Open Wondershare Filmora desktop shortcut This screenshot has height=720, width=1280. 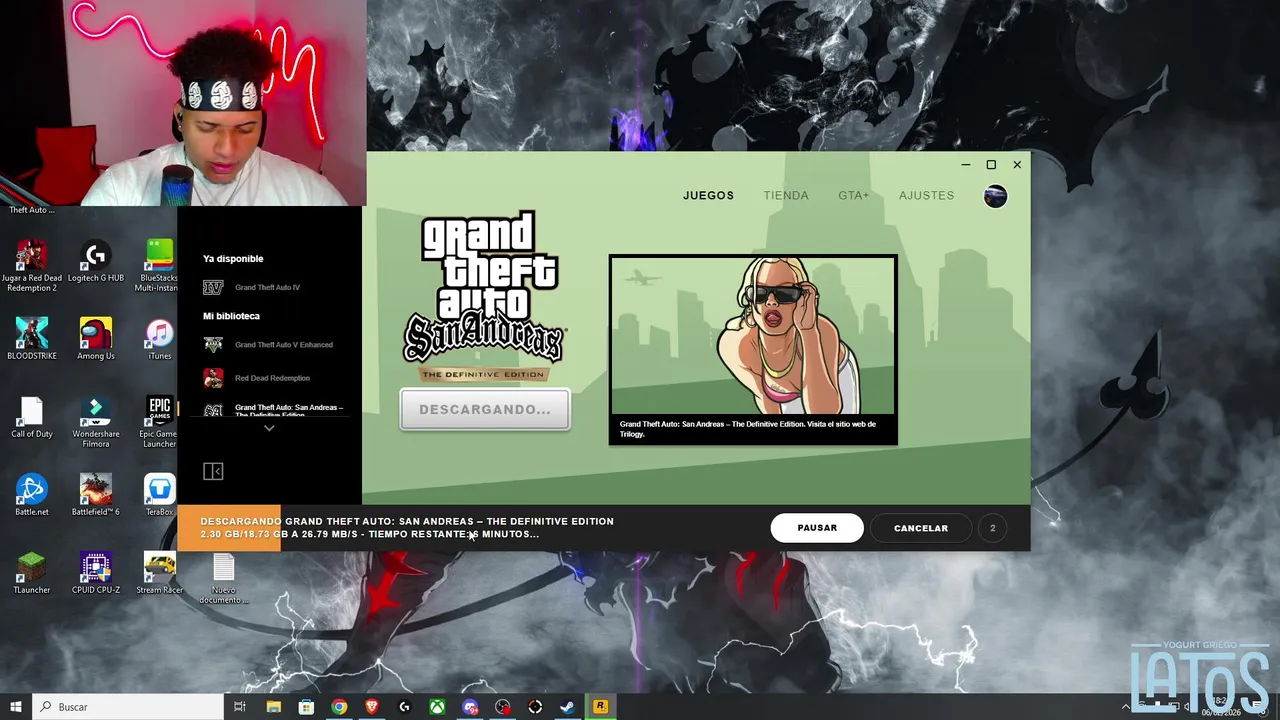96,421
